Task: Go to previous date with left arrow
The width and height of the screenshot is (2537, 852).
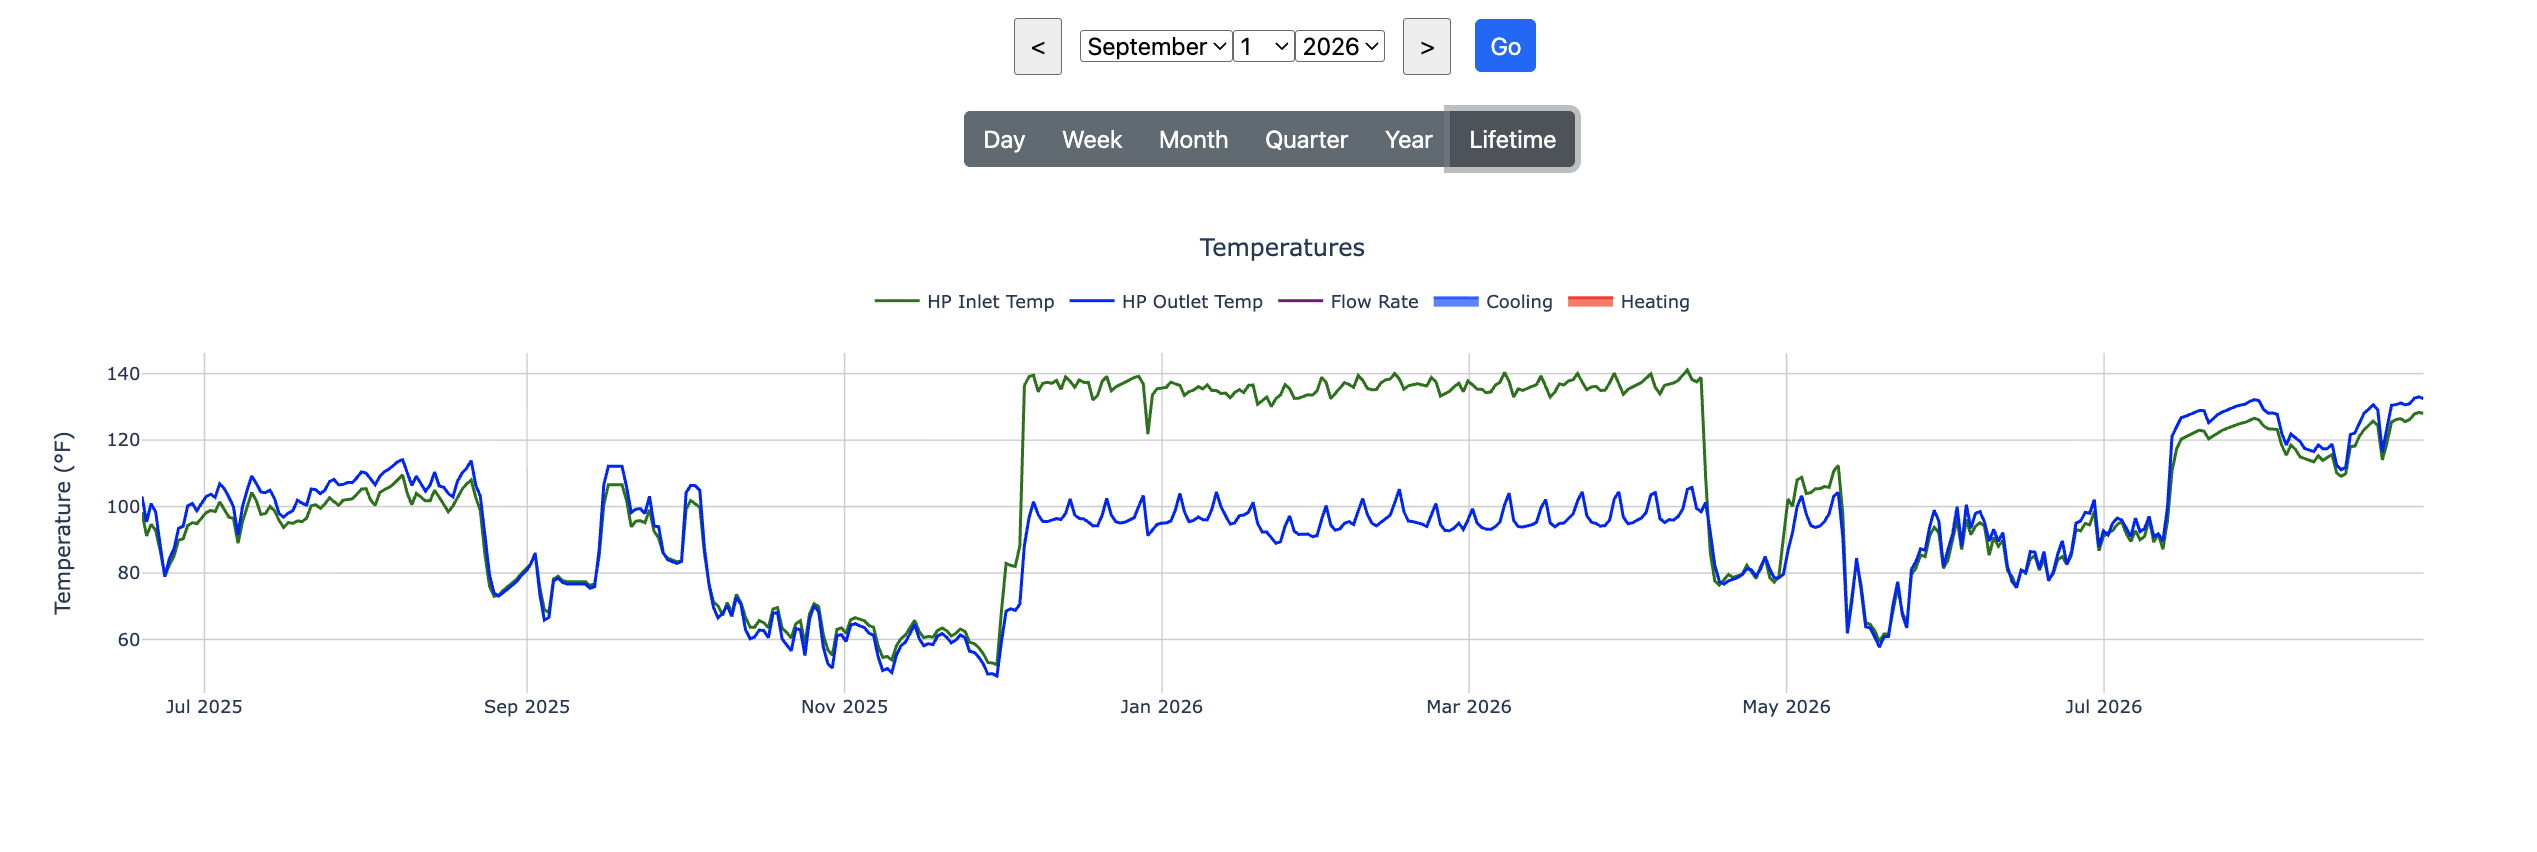Action: pos(1037,47)
